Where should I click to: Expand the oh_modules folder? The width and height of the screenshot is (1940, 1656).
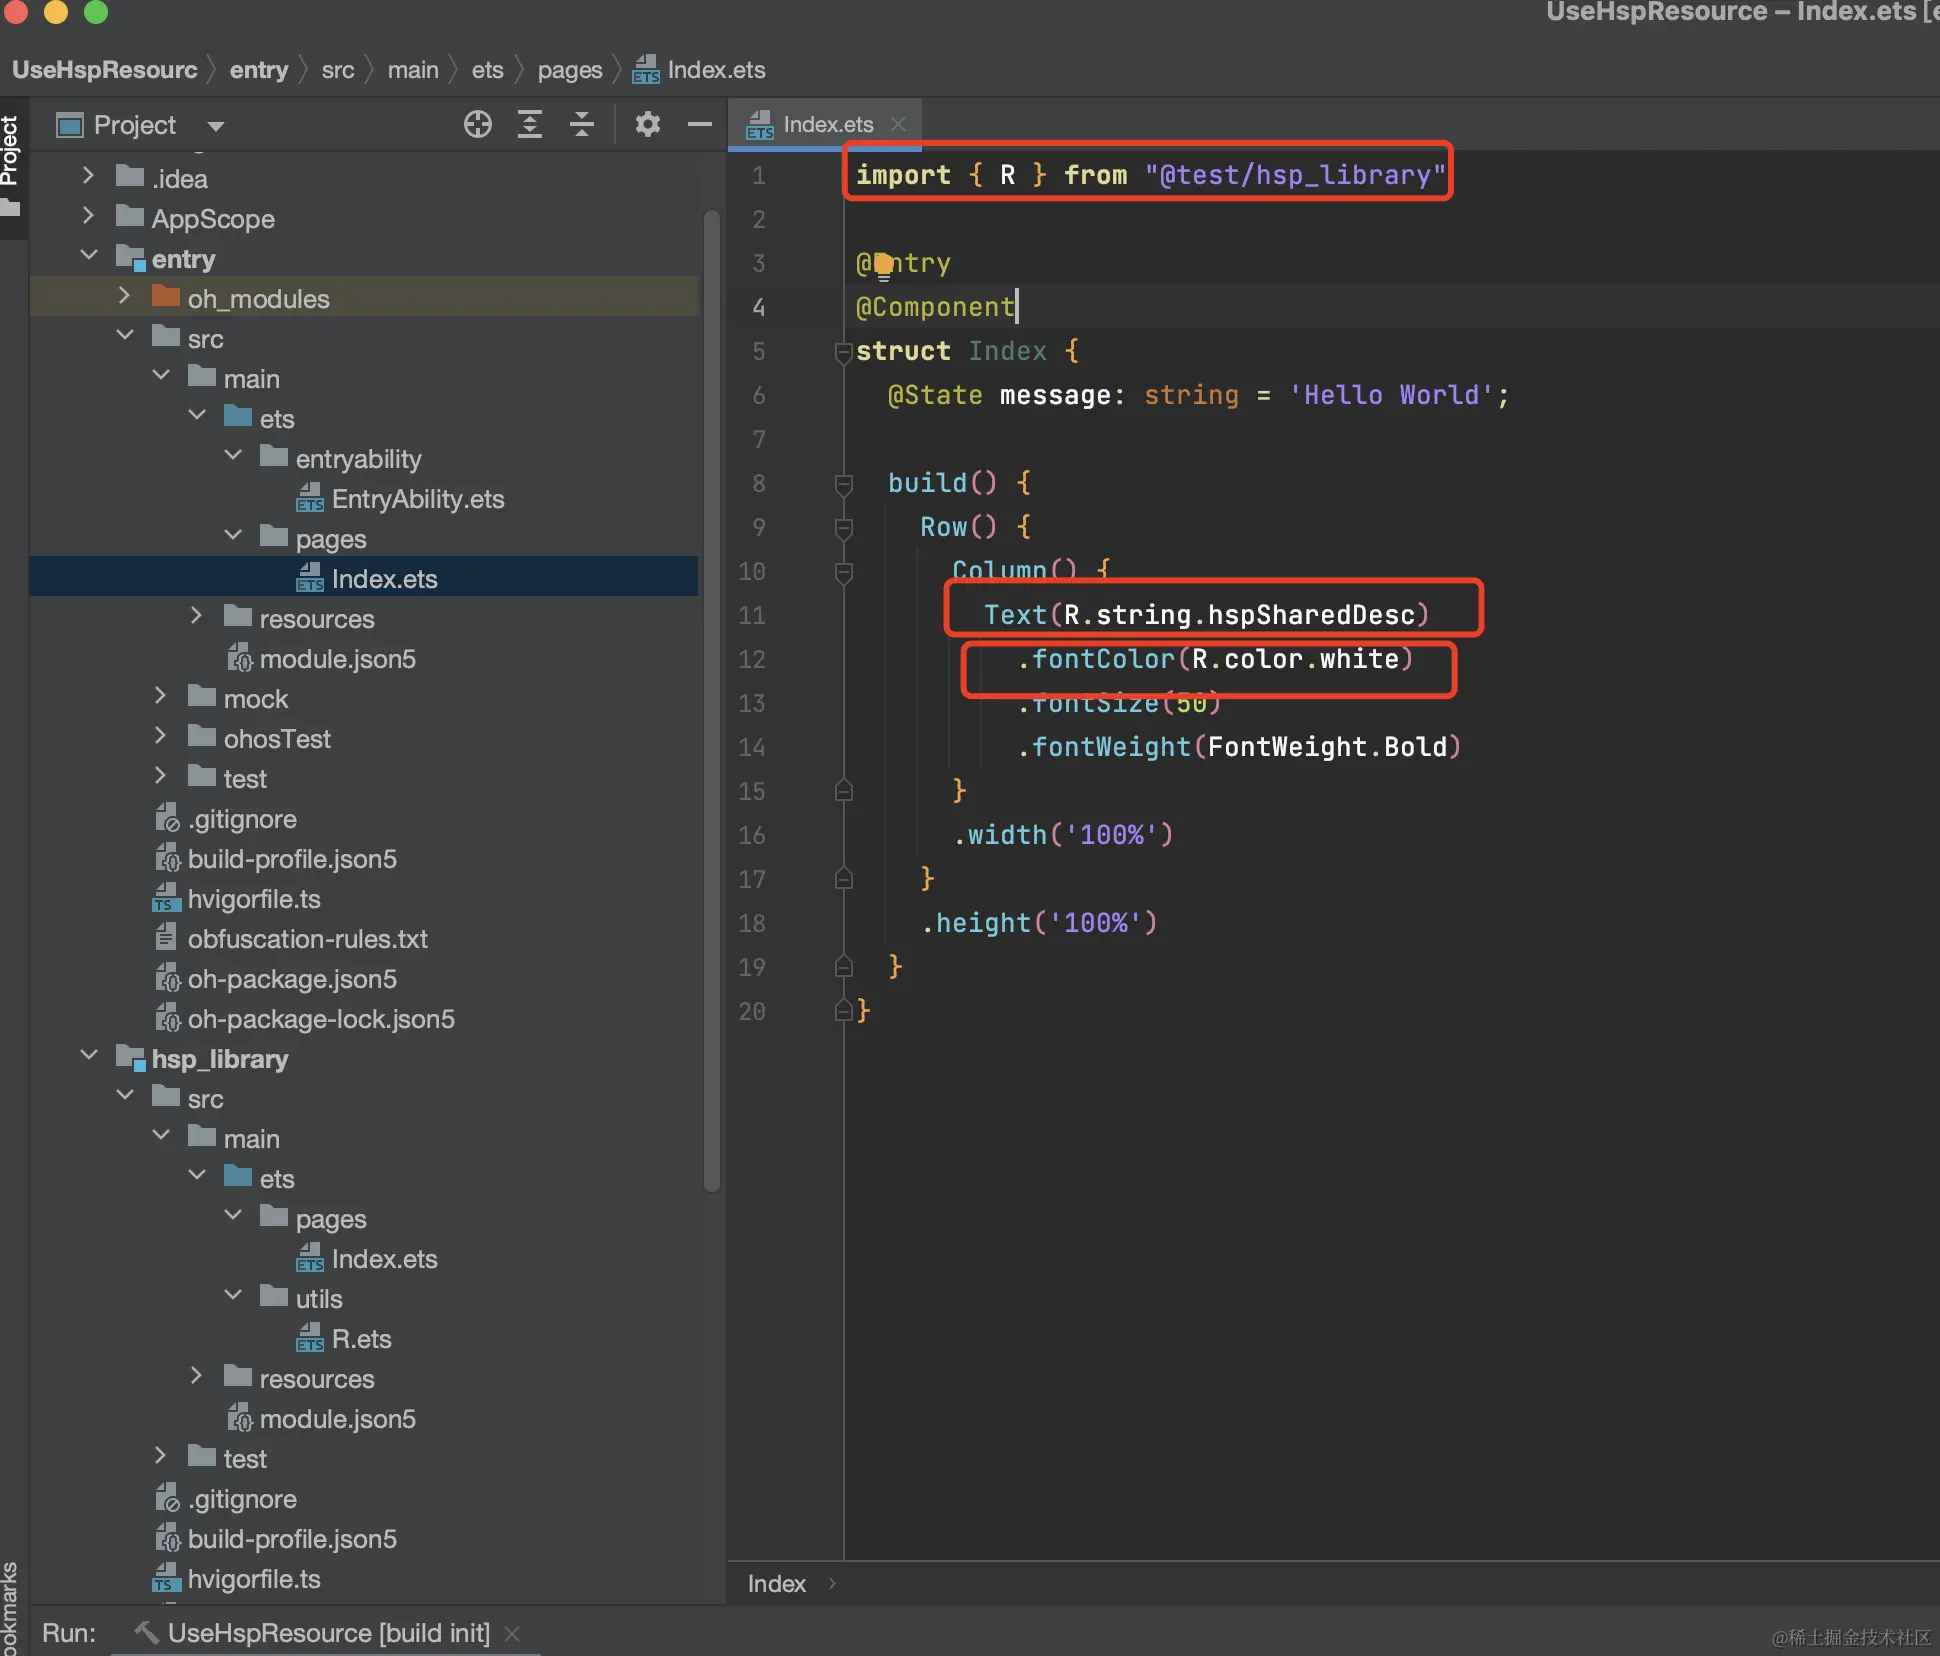[x=124, y=296]
